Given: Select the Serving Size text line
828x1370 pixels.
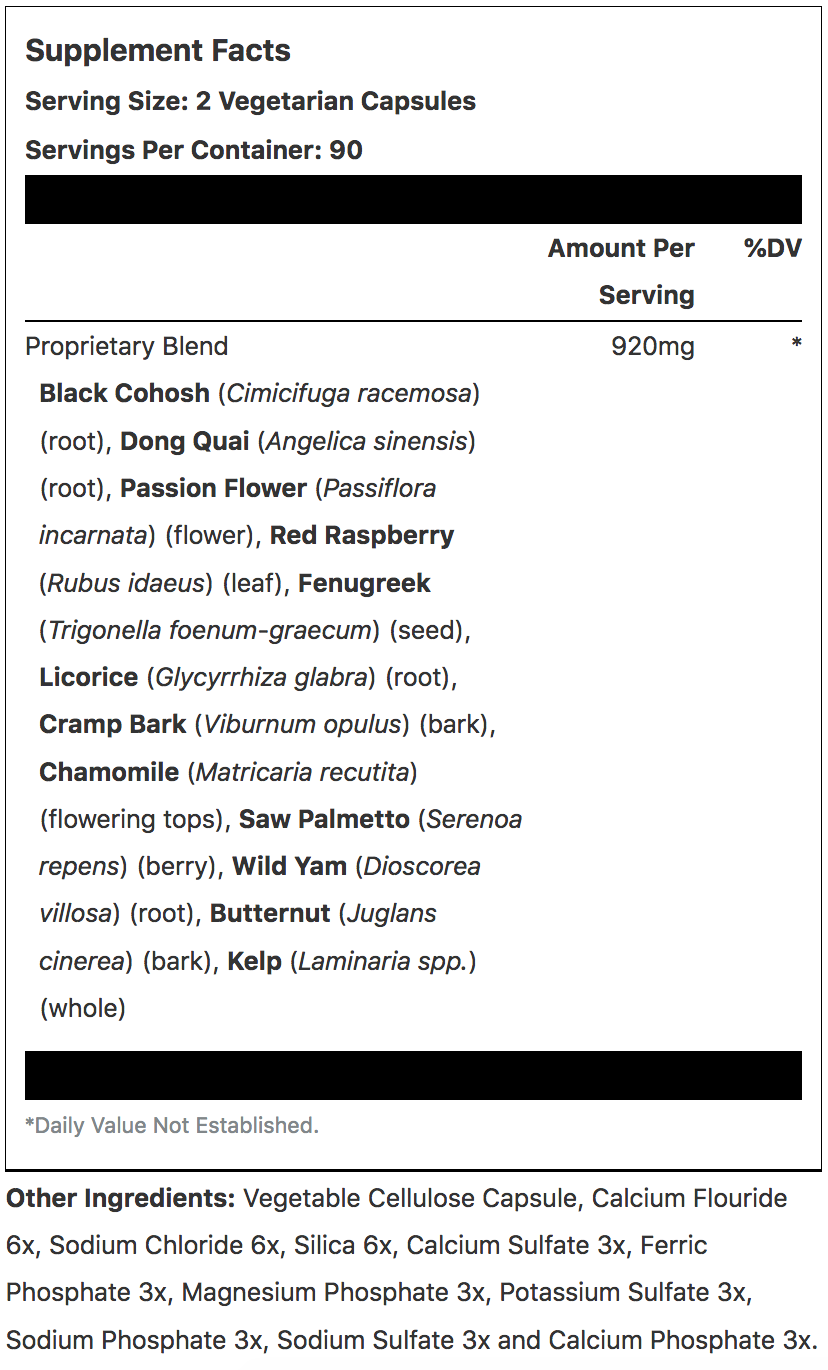Looking at the screenshot, I should tap(250, 101).
